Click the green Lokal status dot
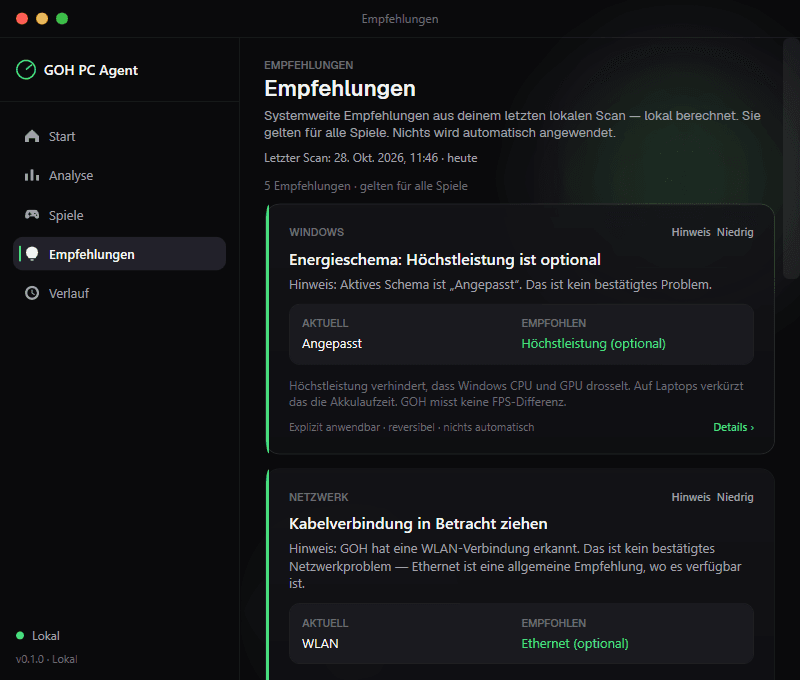The image size is (800, 680). (20, 635)
